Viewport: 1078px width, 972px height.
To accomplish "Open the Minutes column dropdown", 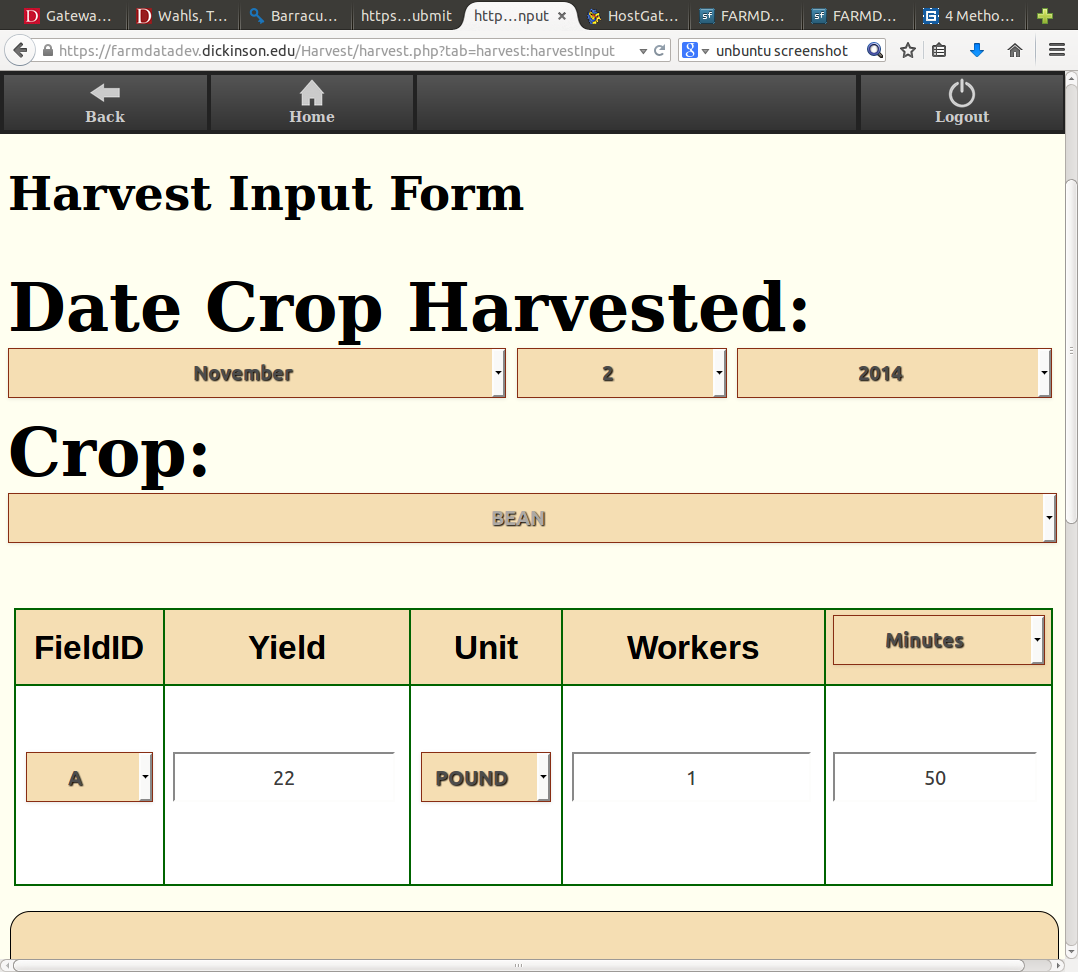I will [937, 641].
